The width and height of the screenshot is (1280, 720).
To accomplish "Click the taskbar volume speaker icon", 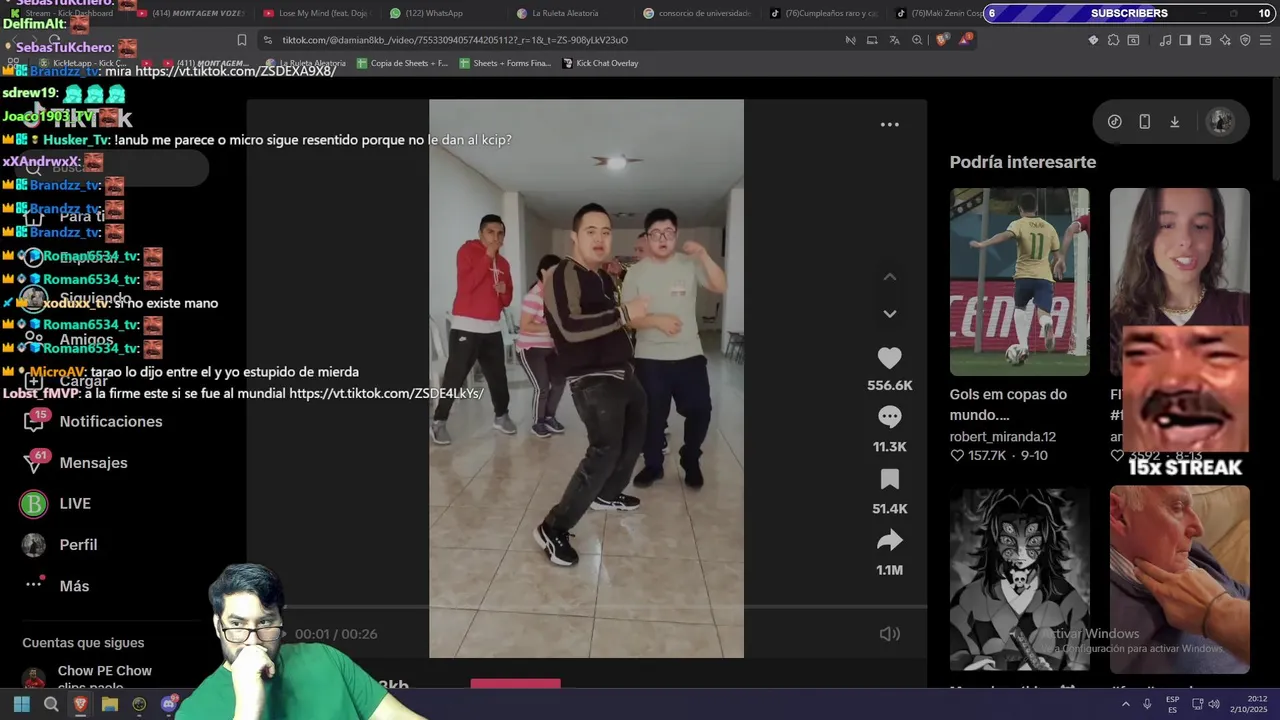I will pos(1214,704).
